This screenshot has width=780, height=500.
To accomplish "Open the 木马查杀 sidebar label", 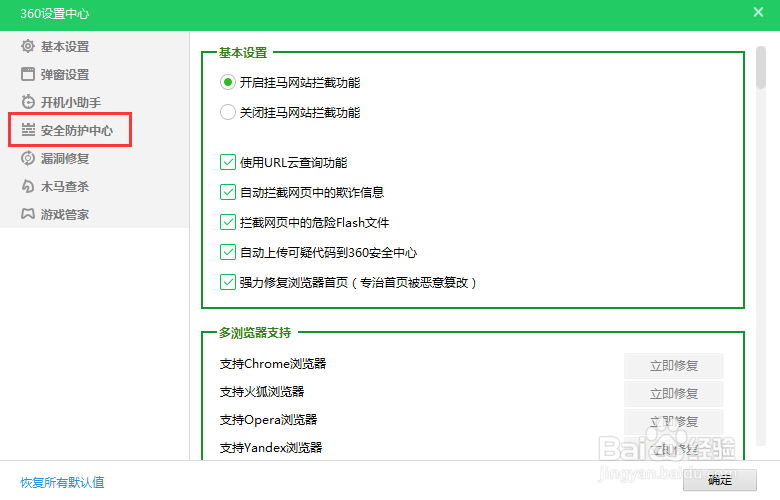I will pos(65,187).
